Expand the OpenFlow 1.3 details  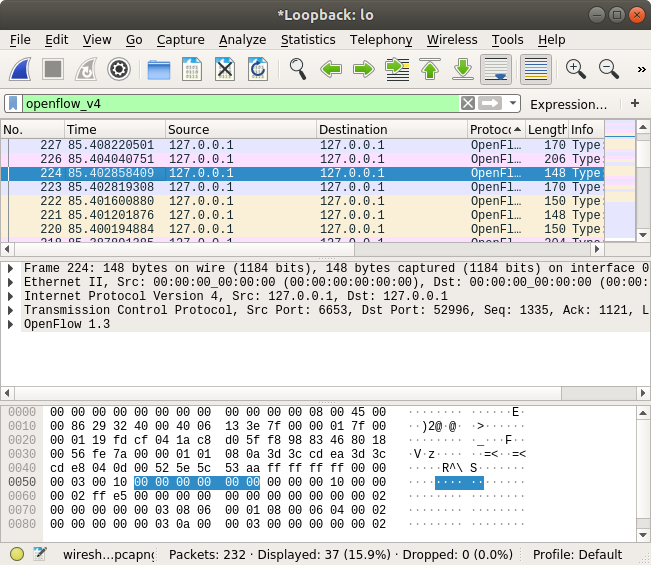coord(11,324)
